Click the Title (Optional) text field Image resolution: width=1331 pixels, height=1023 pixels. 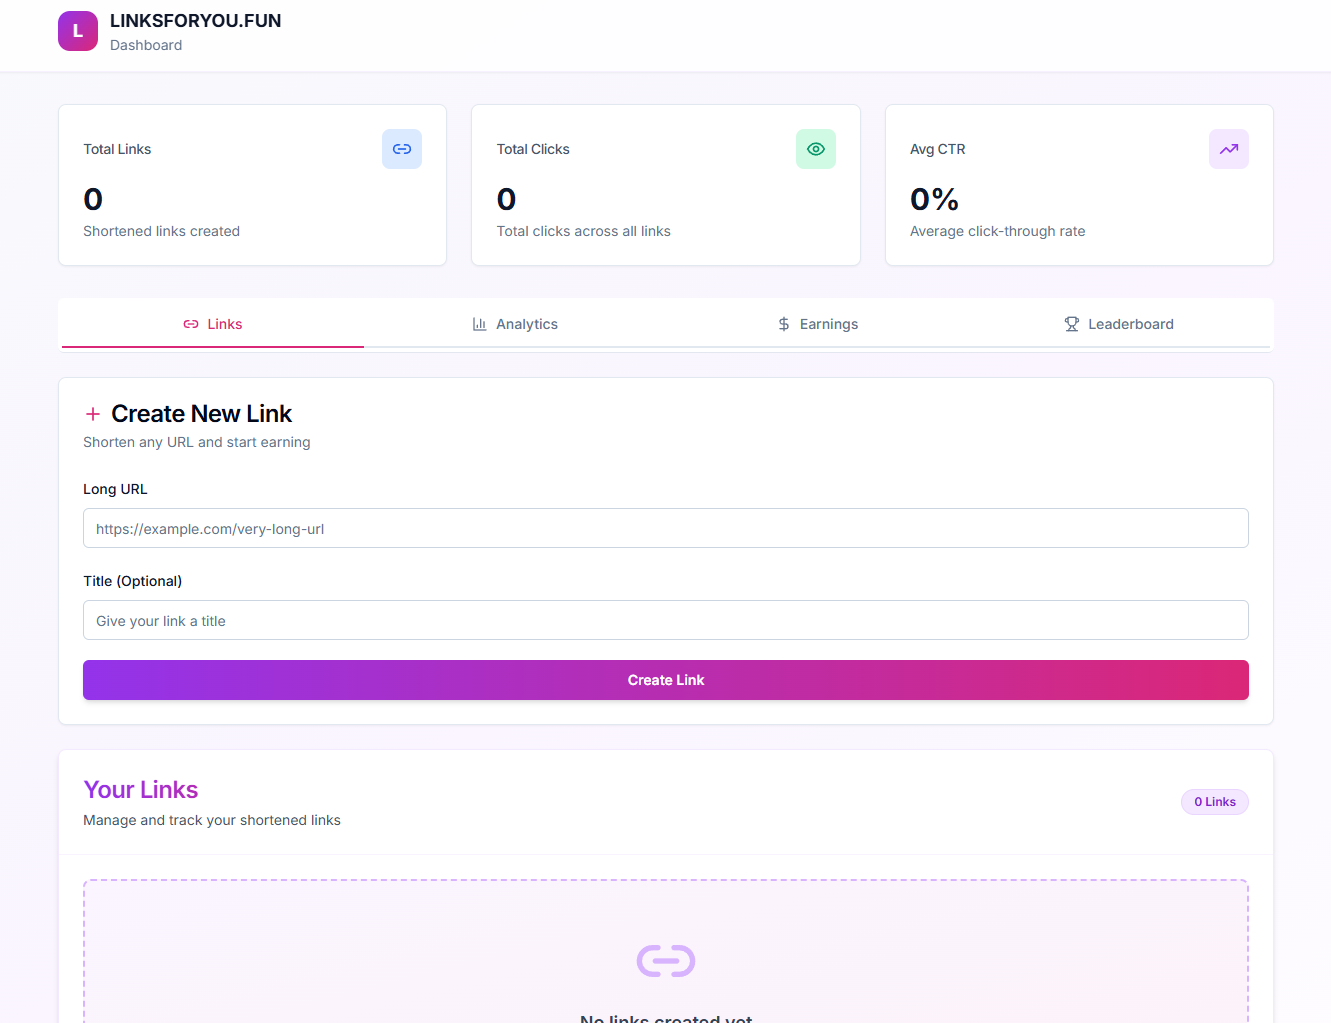click(x=665, y=620)
